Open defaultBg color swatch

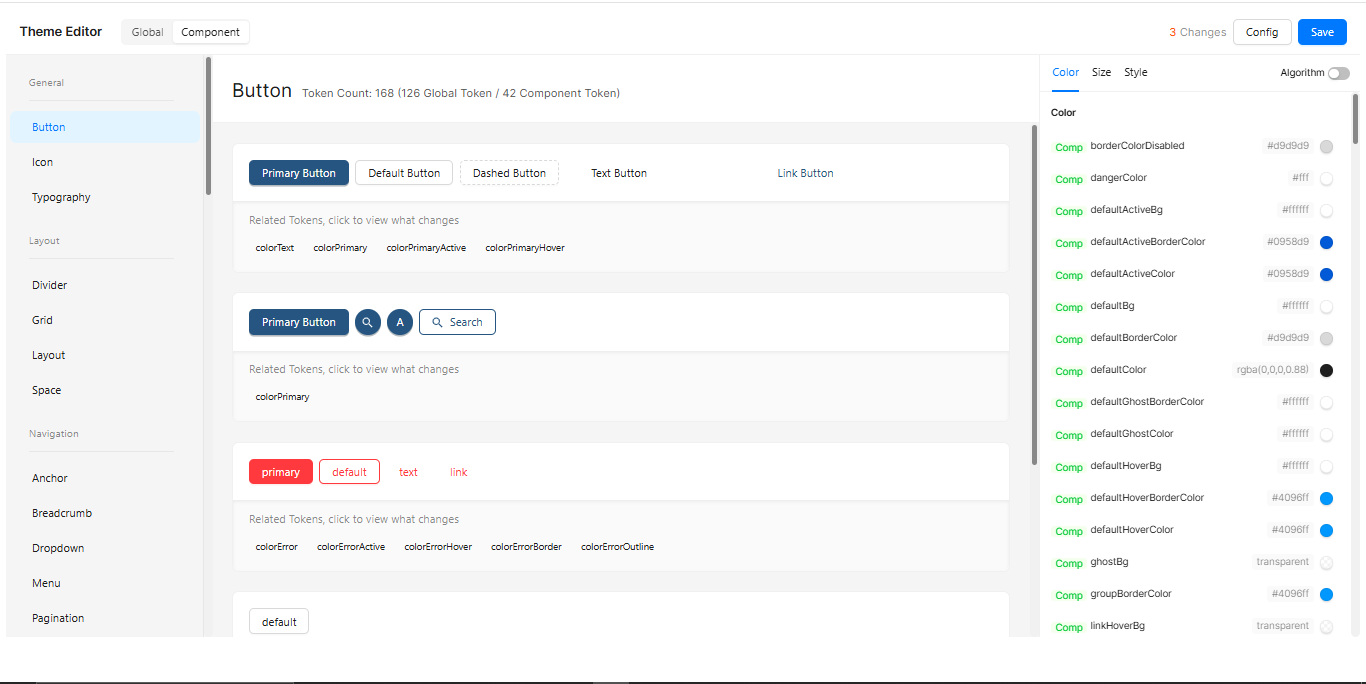click(1326, 307)
